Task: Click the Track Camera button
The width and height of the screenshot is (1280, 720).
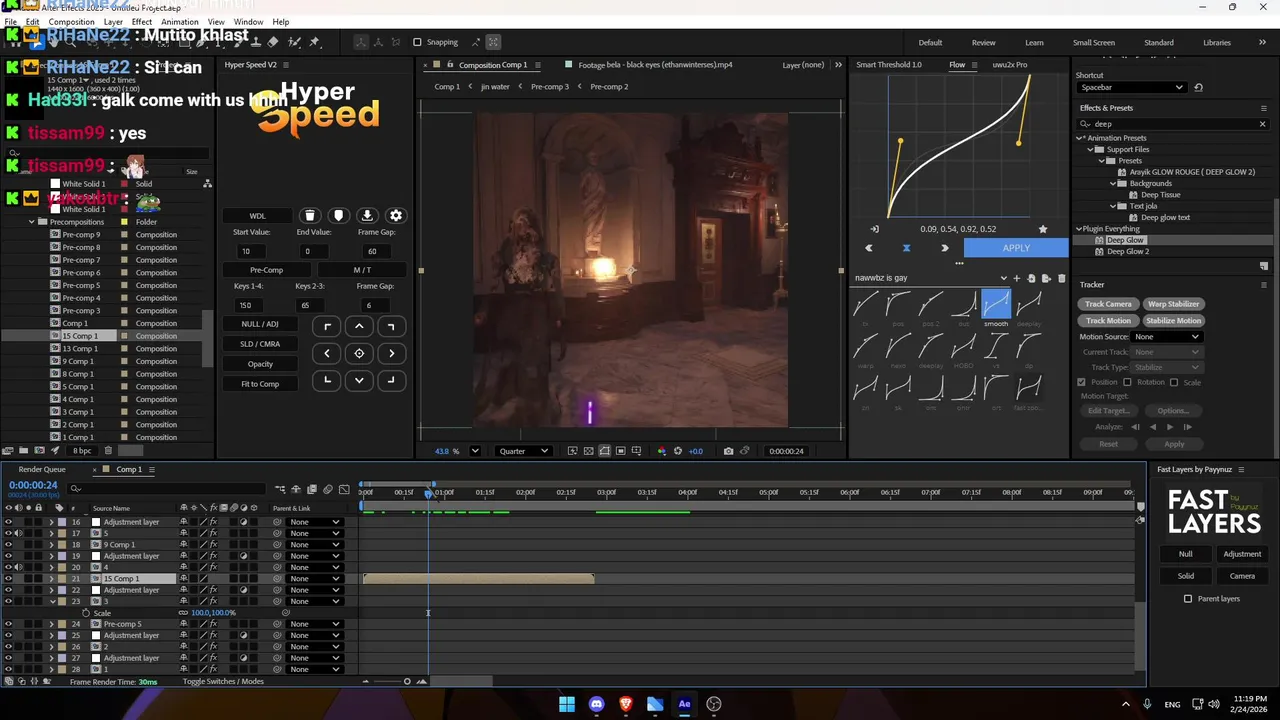Action: [1108, 304]
